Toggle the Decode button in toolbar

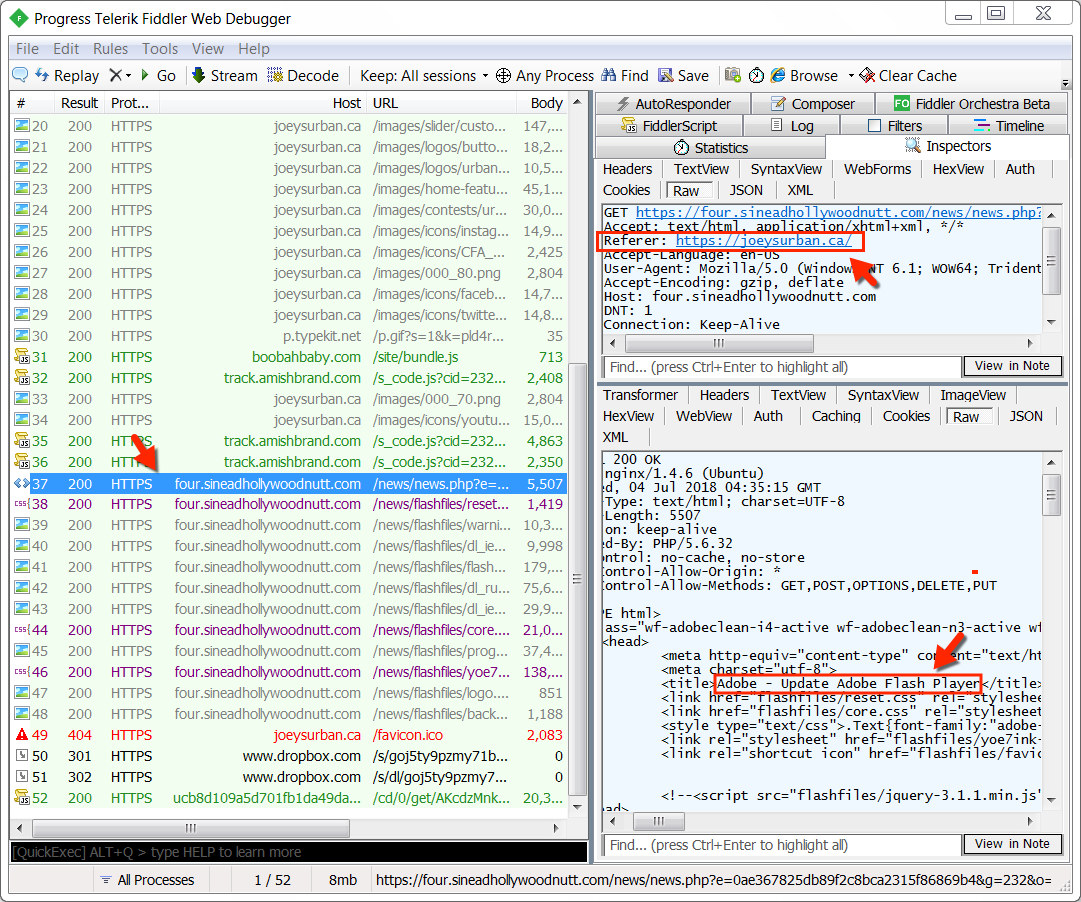coord(303,75)
